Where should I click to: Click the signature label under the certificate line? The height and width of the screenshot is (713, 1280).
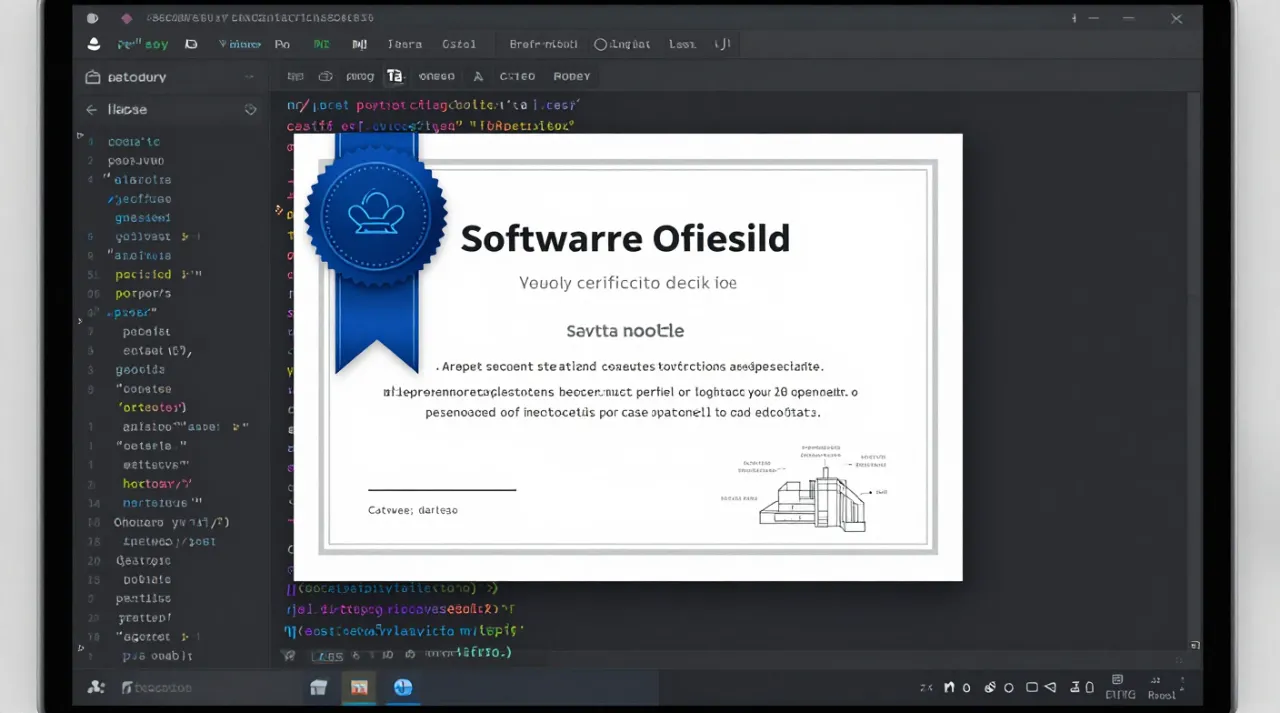413,510
